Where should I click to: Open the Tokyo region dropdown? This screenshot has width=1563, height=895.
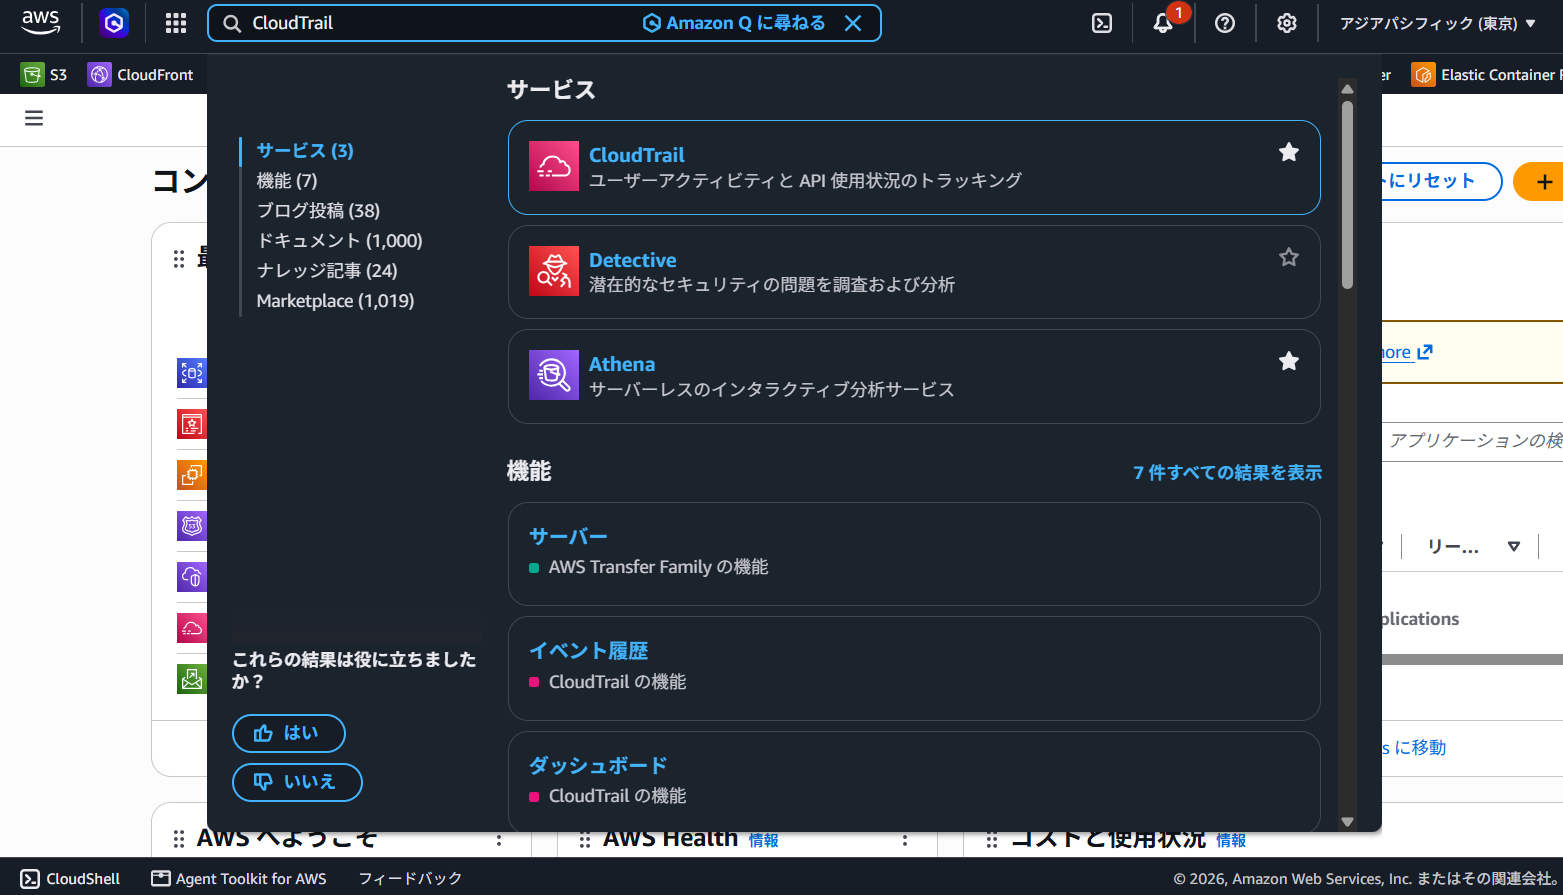(x=1437, y=23)
